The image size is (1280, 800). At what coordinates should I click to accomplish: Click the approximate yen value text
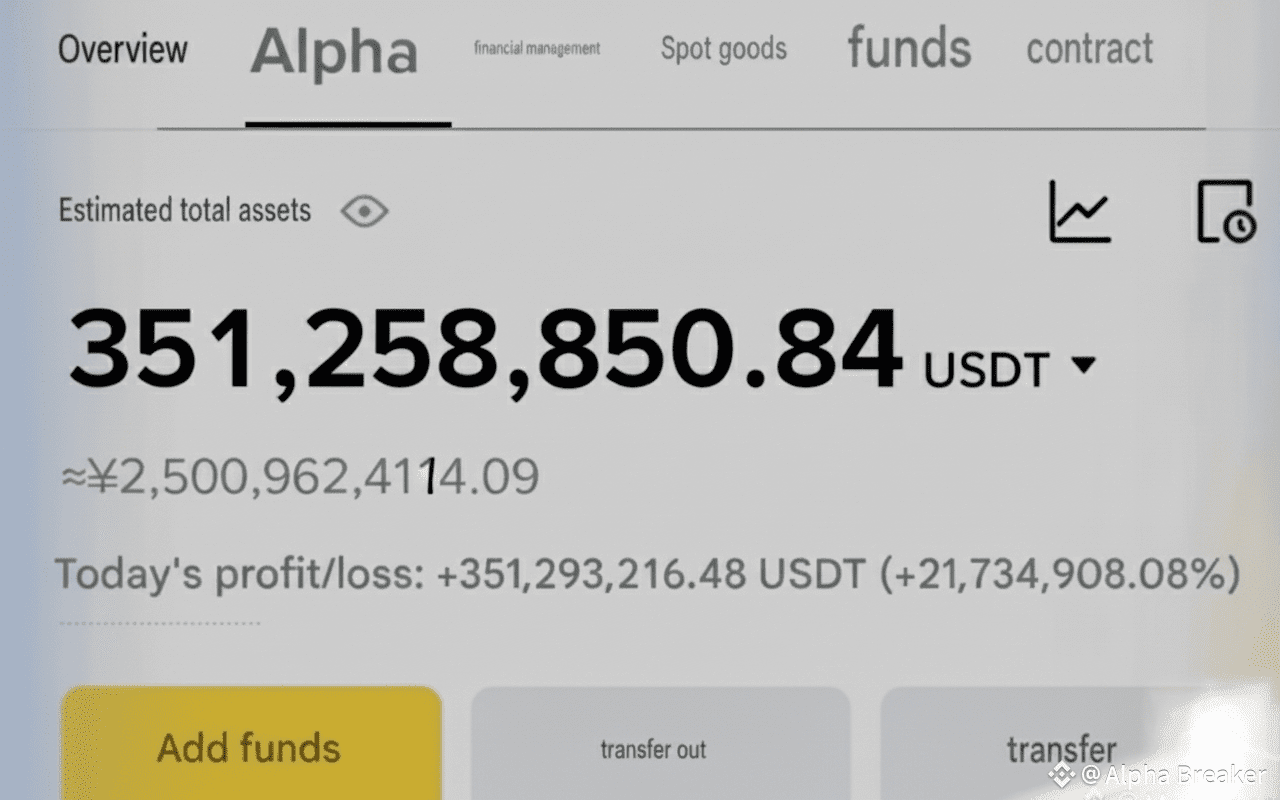(300, 477)
